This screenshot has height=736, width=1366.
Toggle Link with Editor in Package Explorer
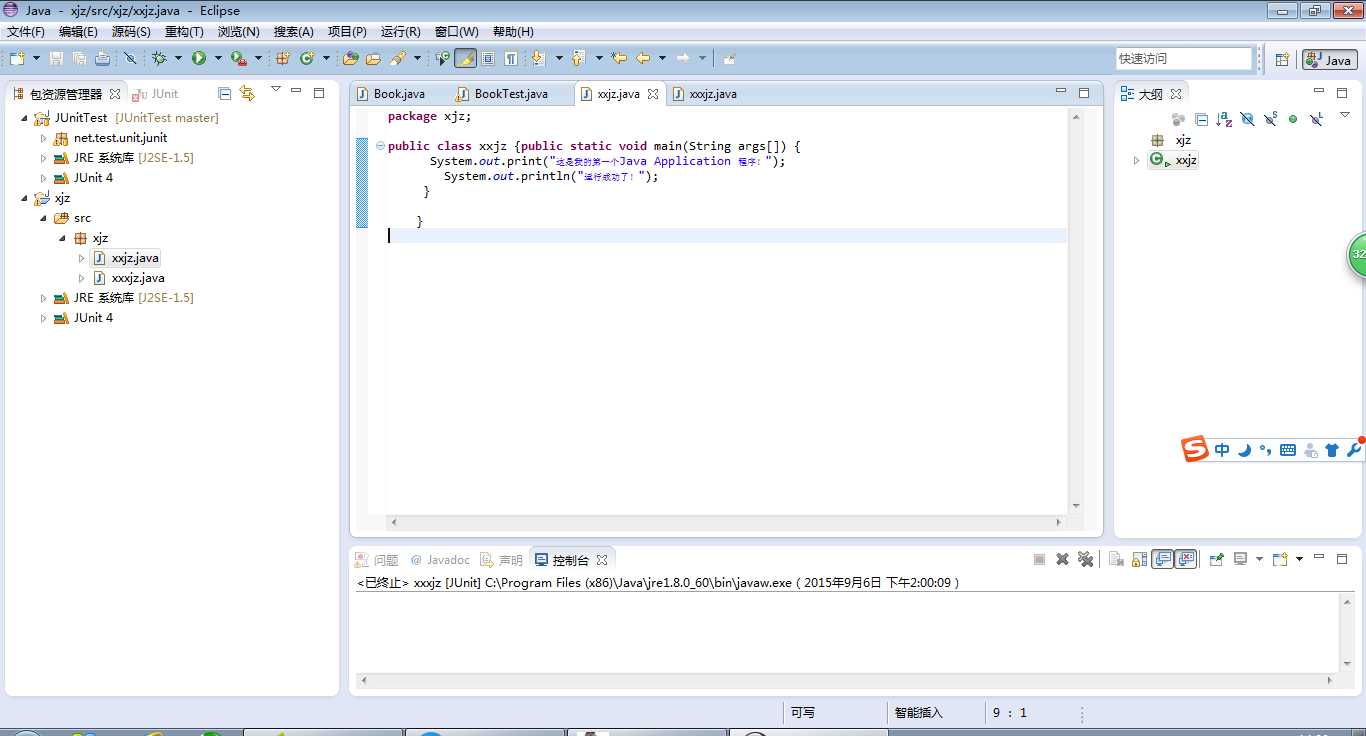click(247, 94)
